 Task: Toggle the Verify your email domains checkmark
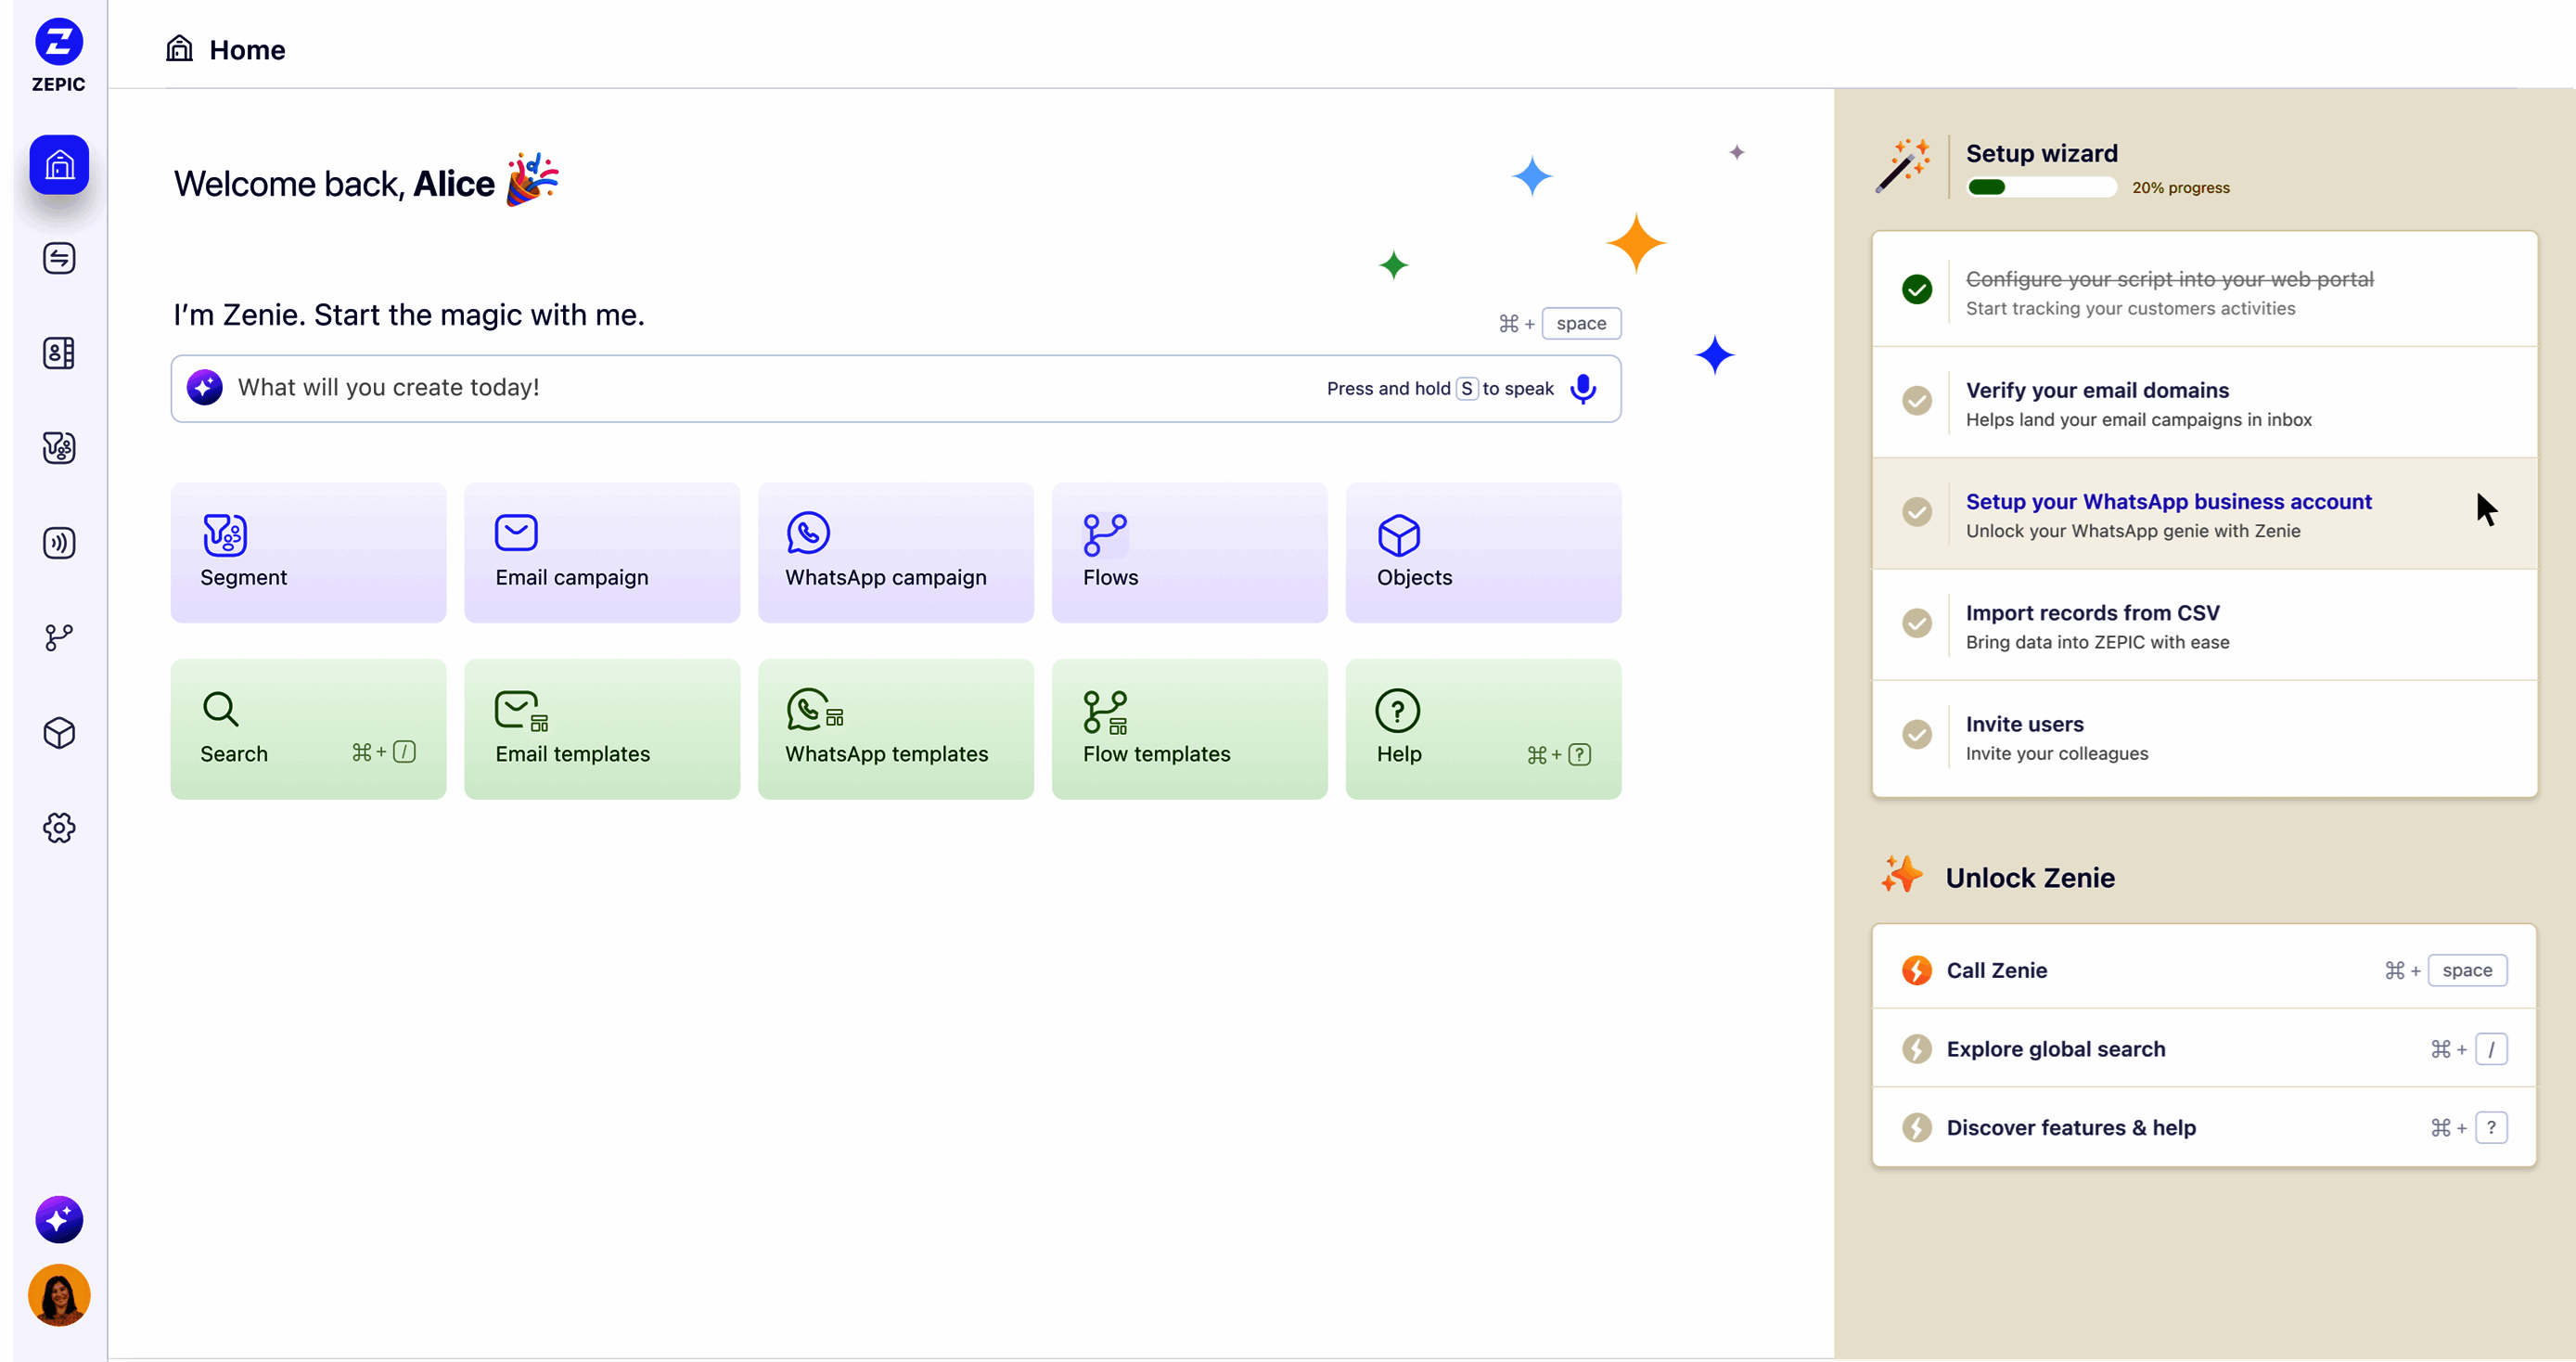[x=1916, y=401]
